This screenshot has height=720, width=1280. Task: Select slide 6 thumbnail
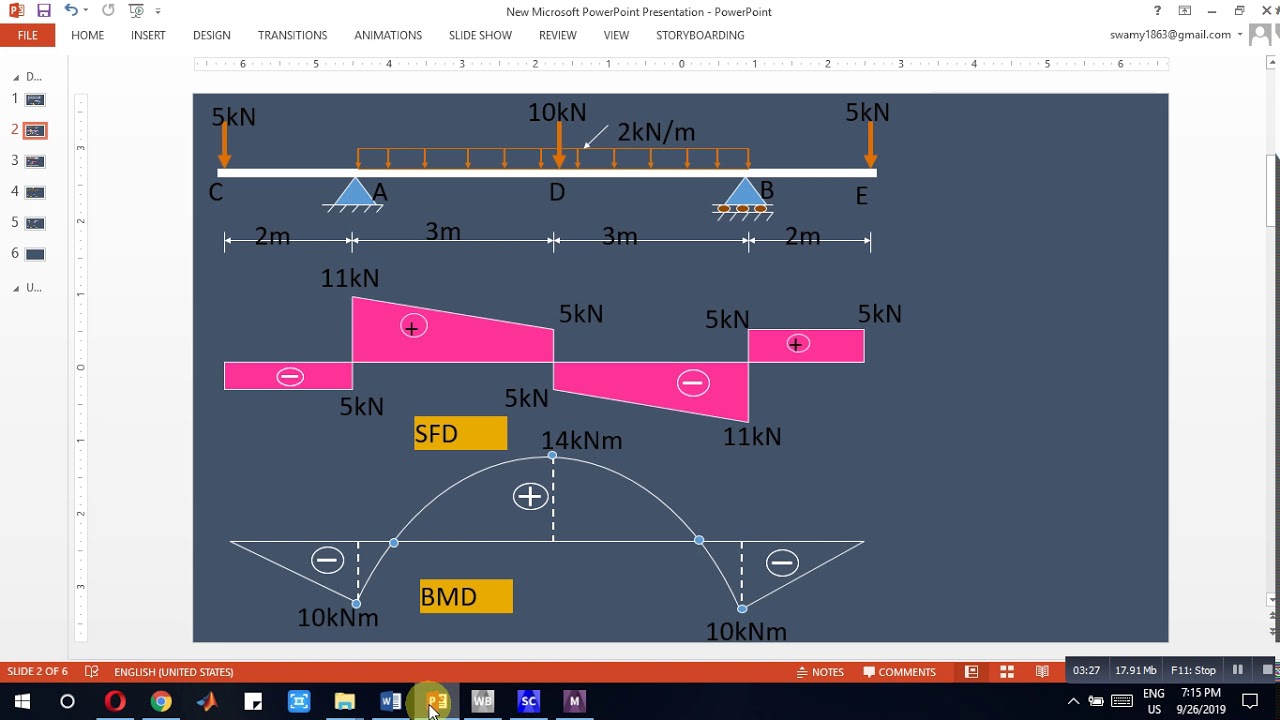click(x=35, y=254)
